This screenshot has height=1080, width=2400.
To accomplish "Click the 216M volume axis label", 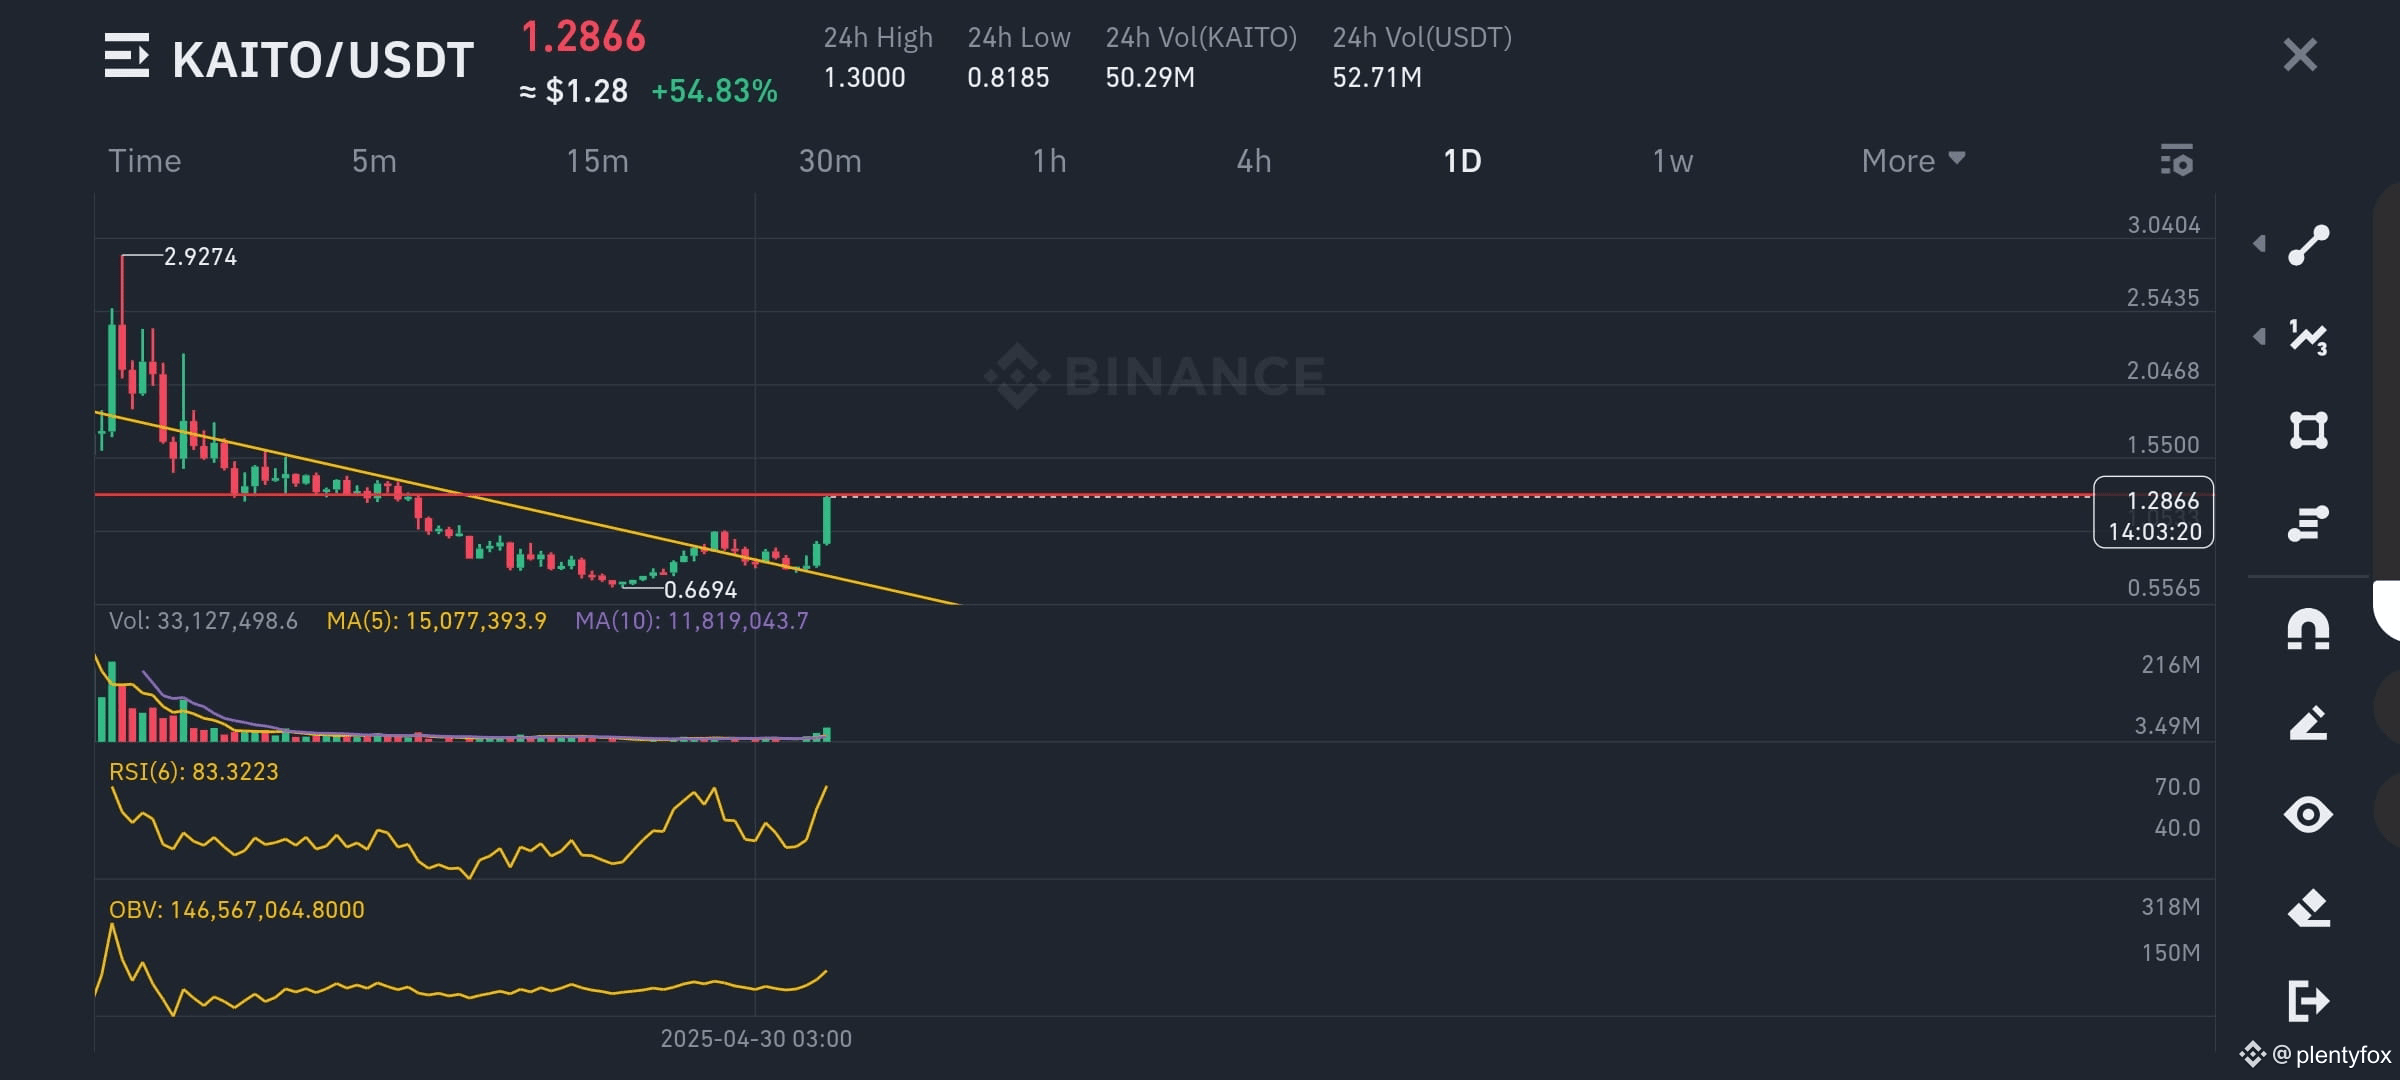I will click(x=2170, y=665).
